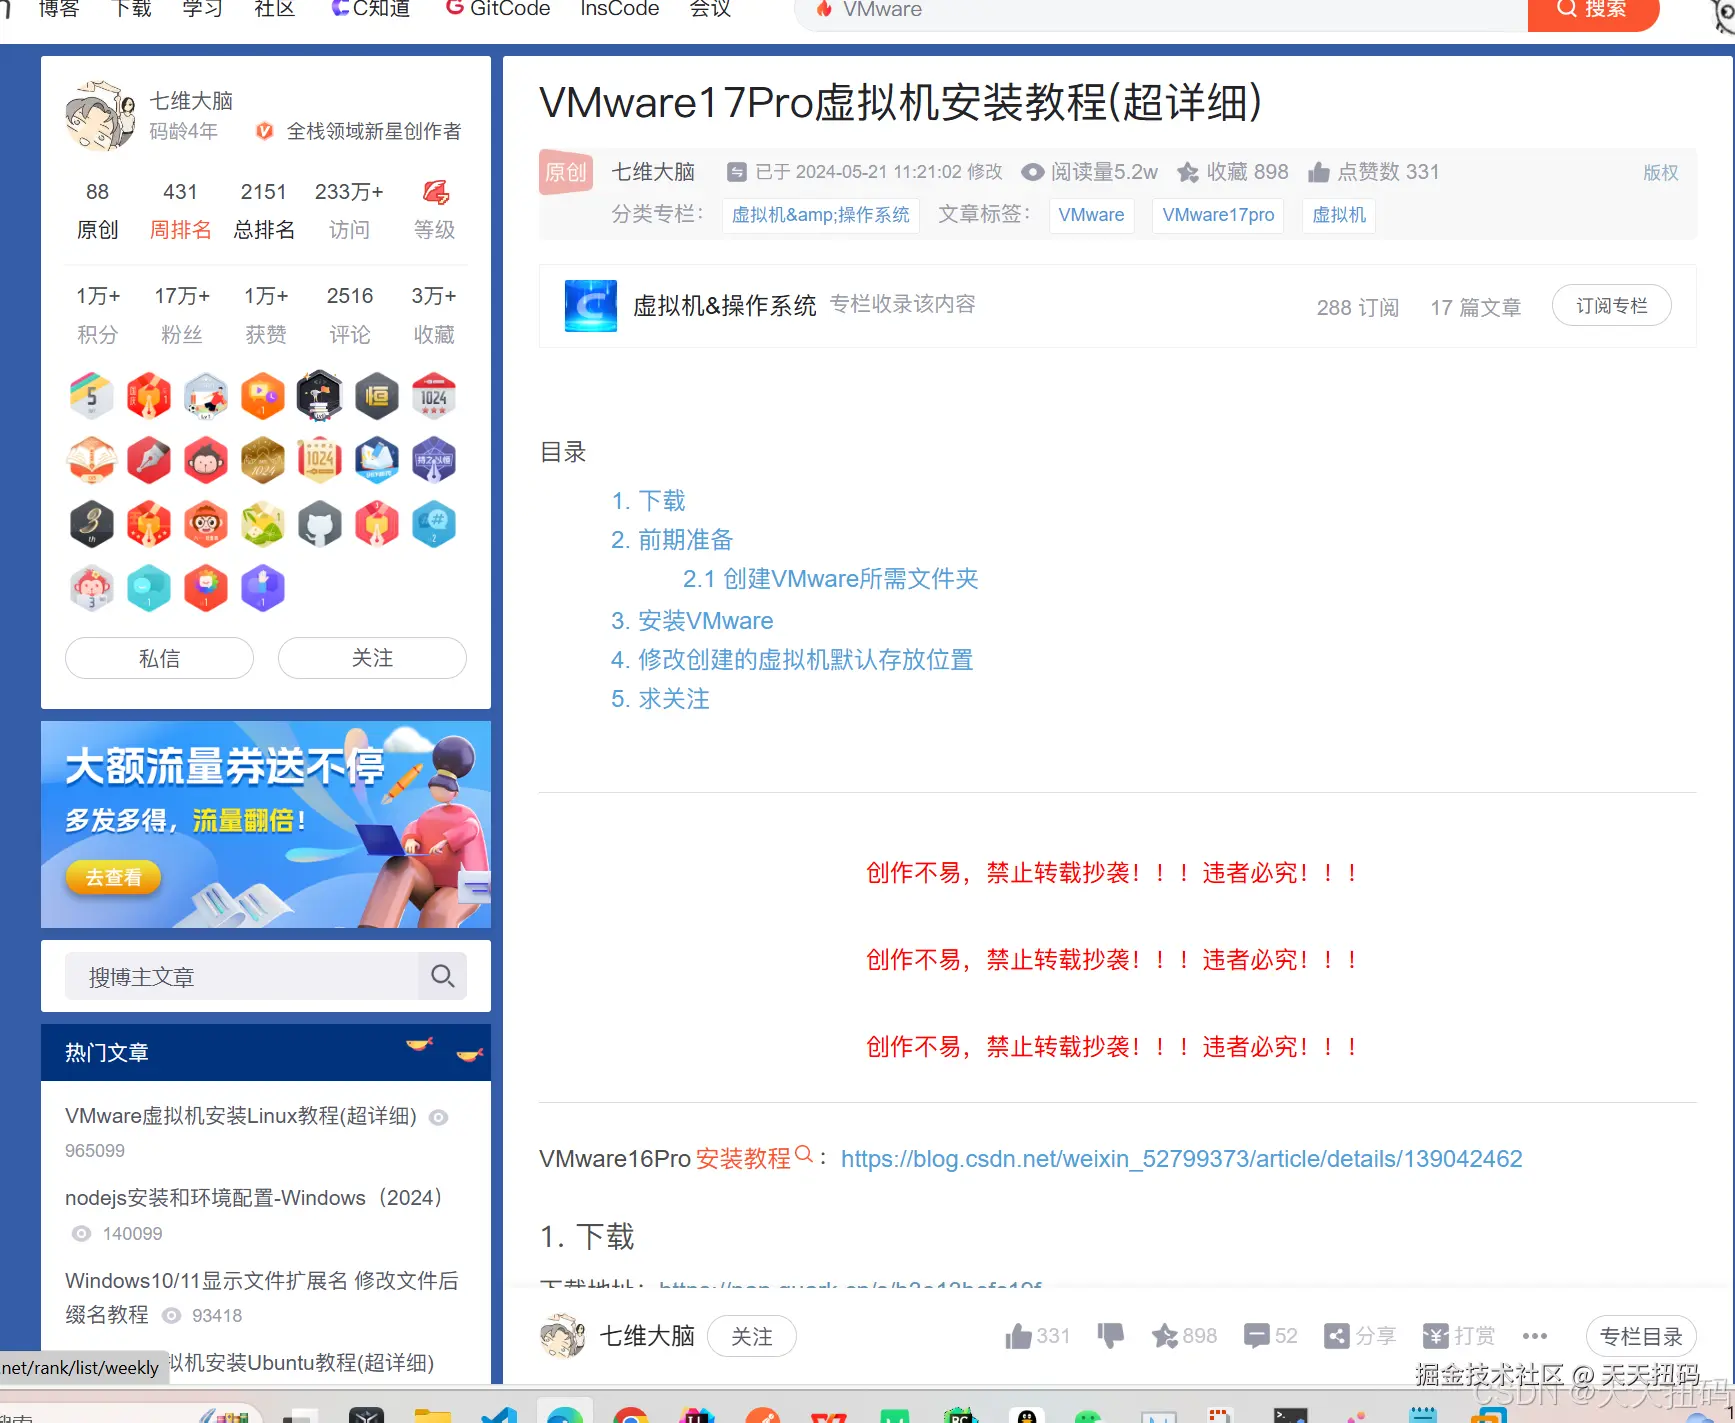Open the blogger level badge icon above 等级
Image resolution: width=1735 pixels, height=1423 pixels.
click(435, 192)
